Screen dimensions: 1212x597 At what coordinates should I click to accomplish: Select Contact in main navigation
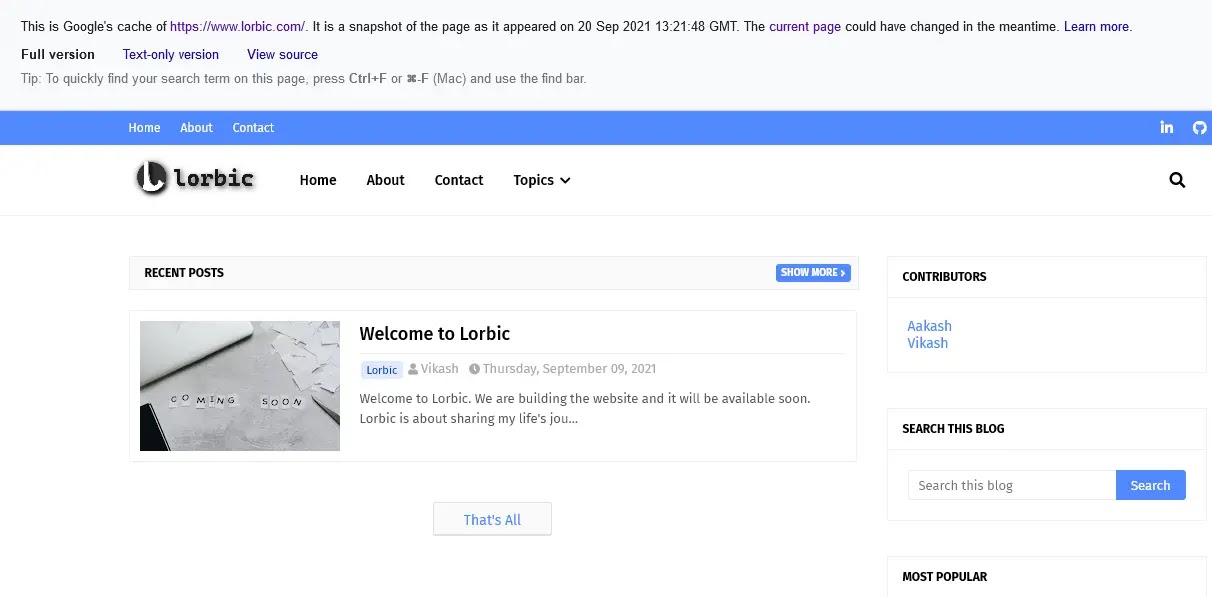[x=459, y=180]
